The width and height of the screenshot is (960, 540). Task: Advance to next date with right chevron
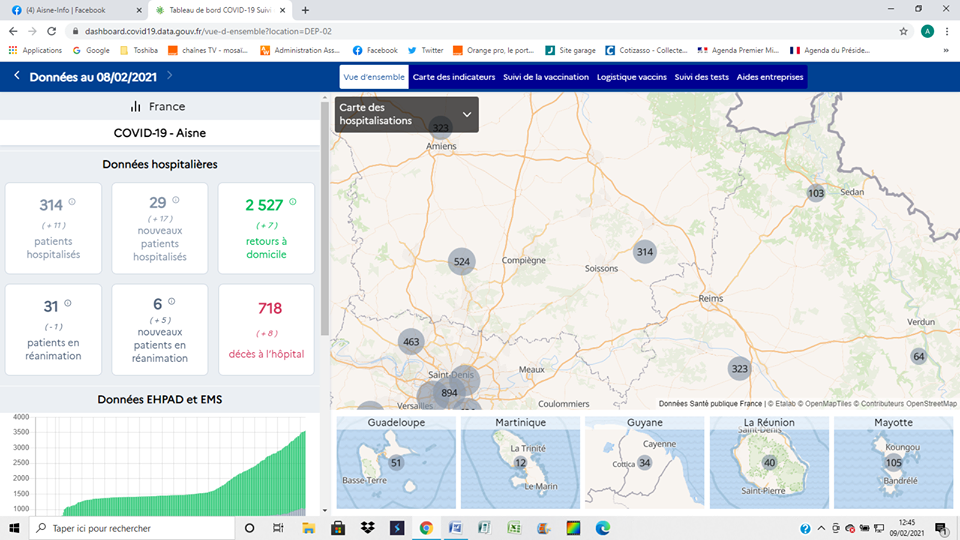pyautogui.click(x=170, y=76)
